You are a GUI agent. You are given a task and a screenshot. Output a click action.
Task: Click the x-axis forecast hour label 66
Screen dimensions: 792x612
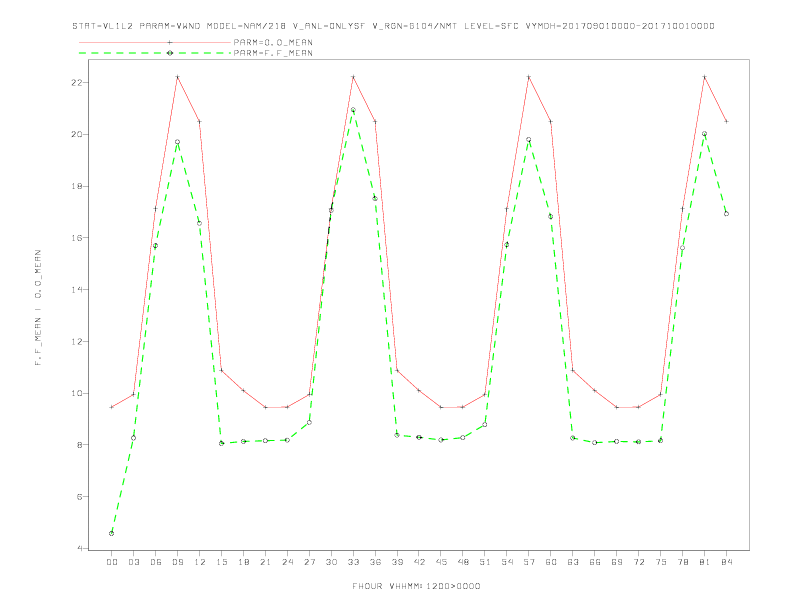595,562
